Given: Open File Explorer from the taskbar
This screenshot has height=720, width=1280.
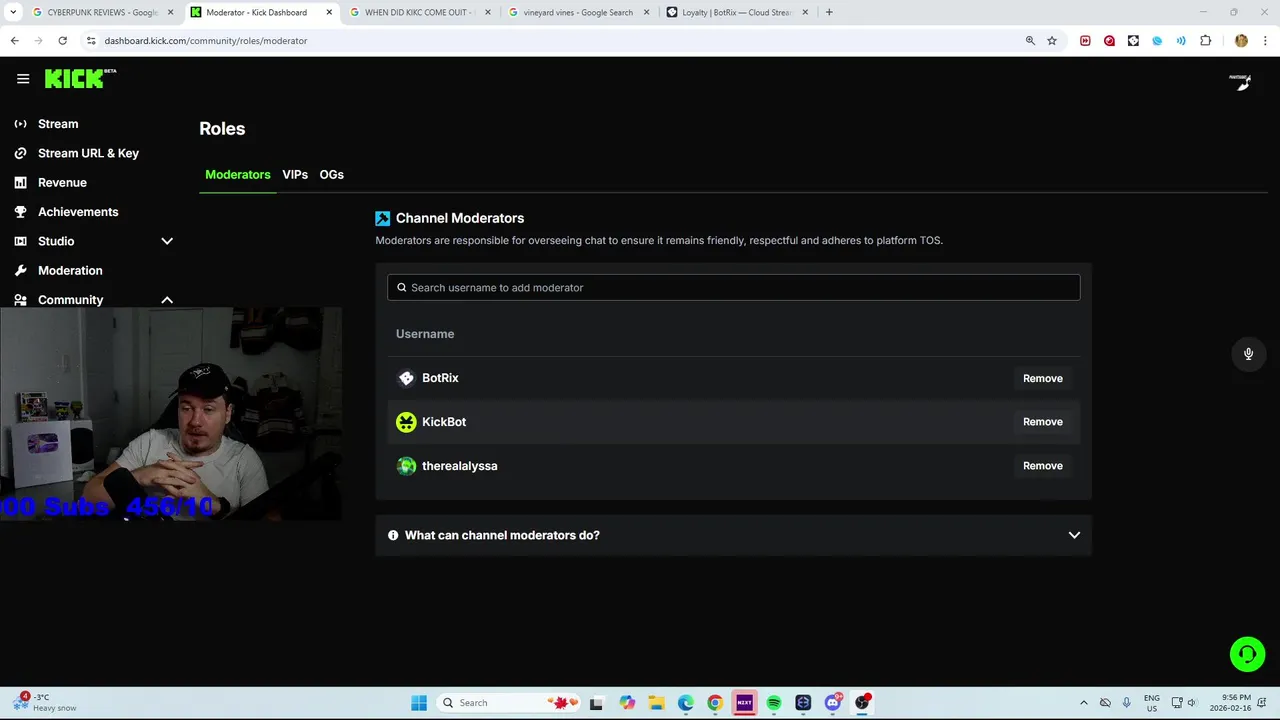Looking at the screenshot, I should coord(656,703).
